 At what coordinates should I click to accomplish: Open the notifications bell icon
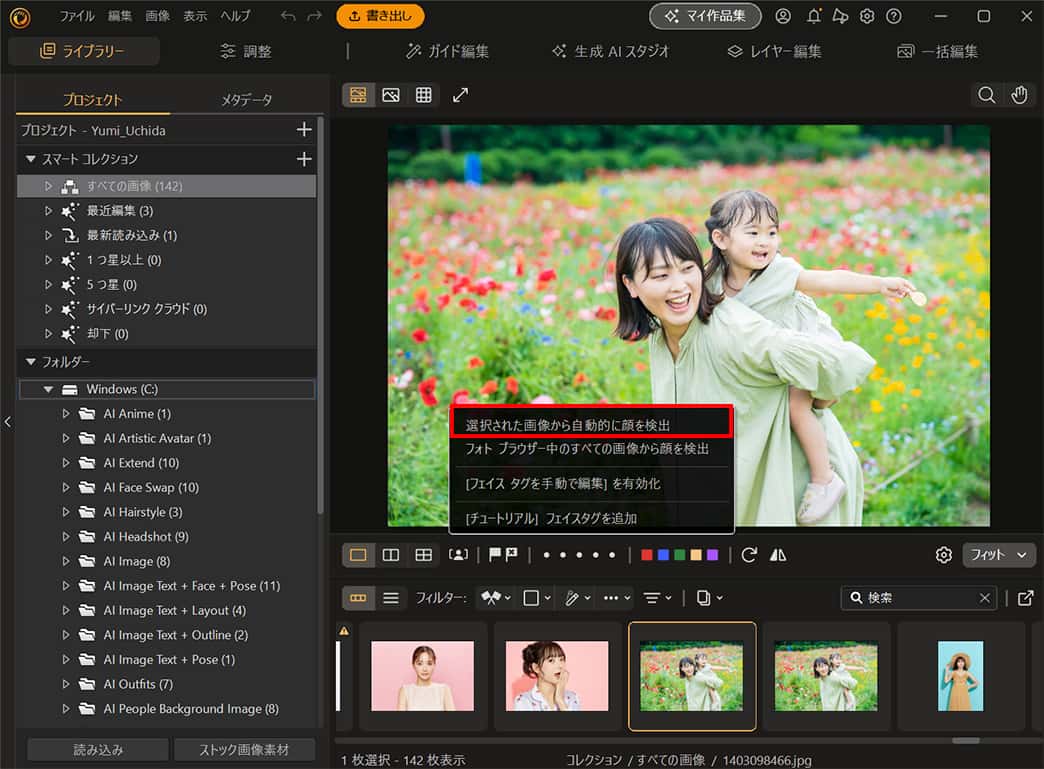(814, 16)
